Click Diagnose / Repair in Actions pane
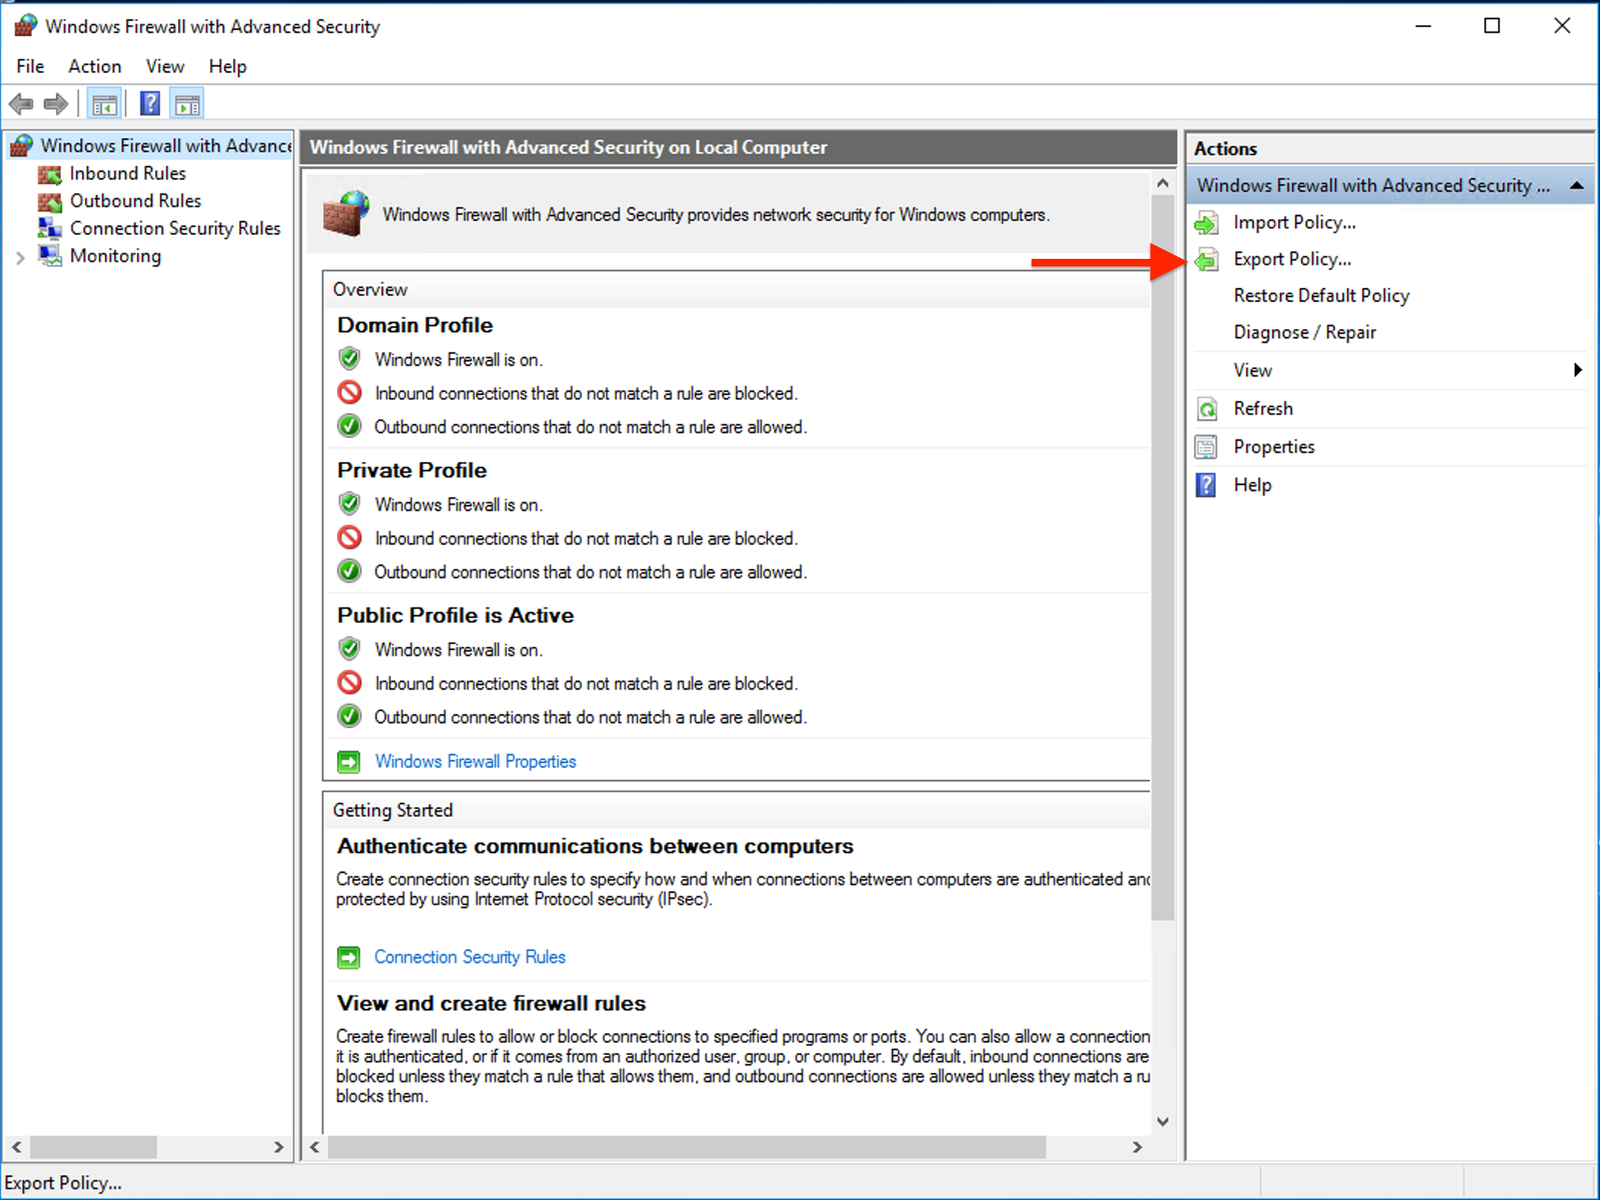1600x1200 pixels. 1305,331
